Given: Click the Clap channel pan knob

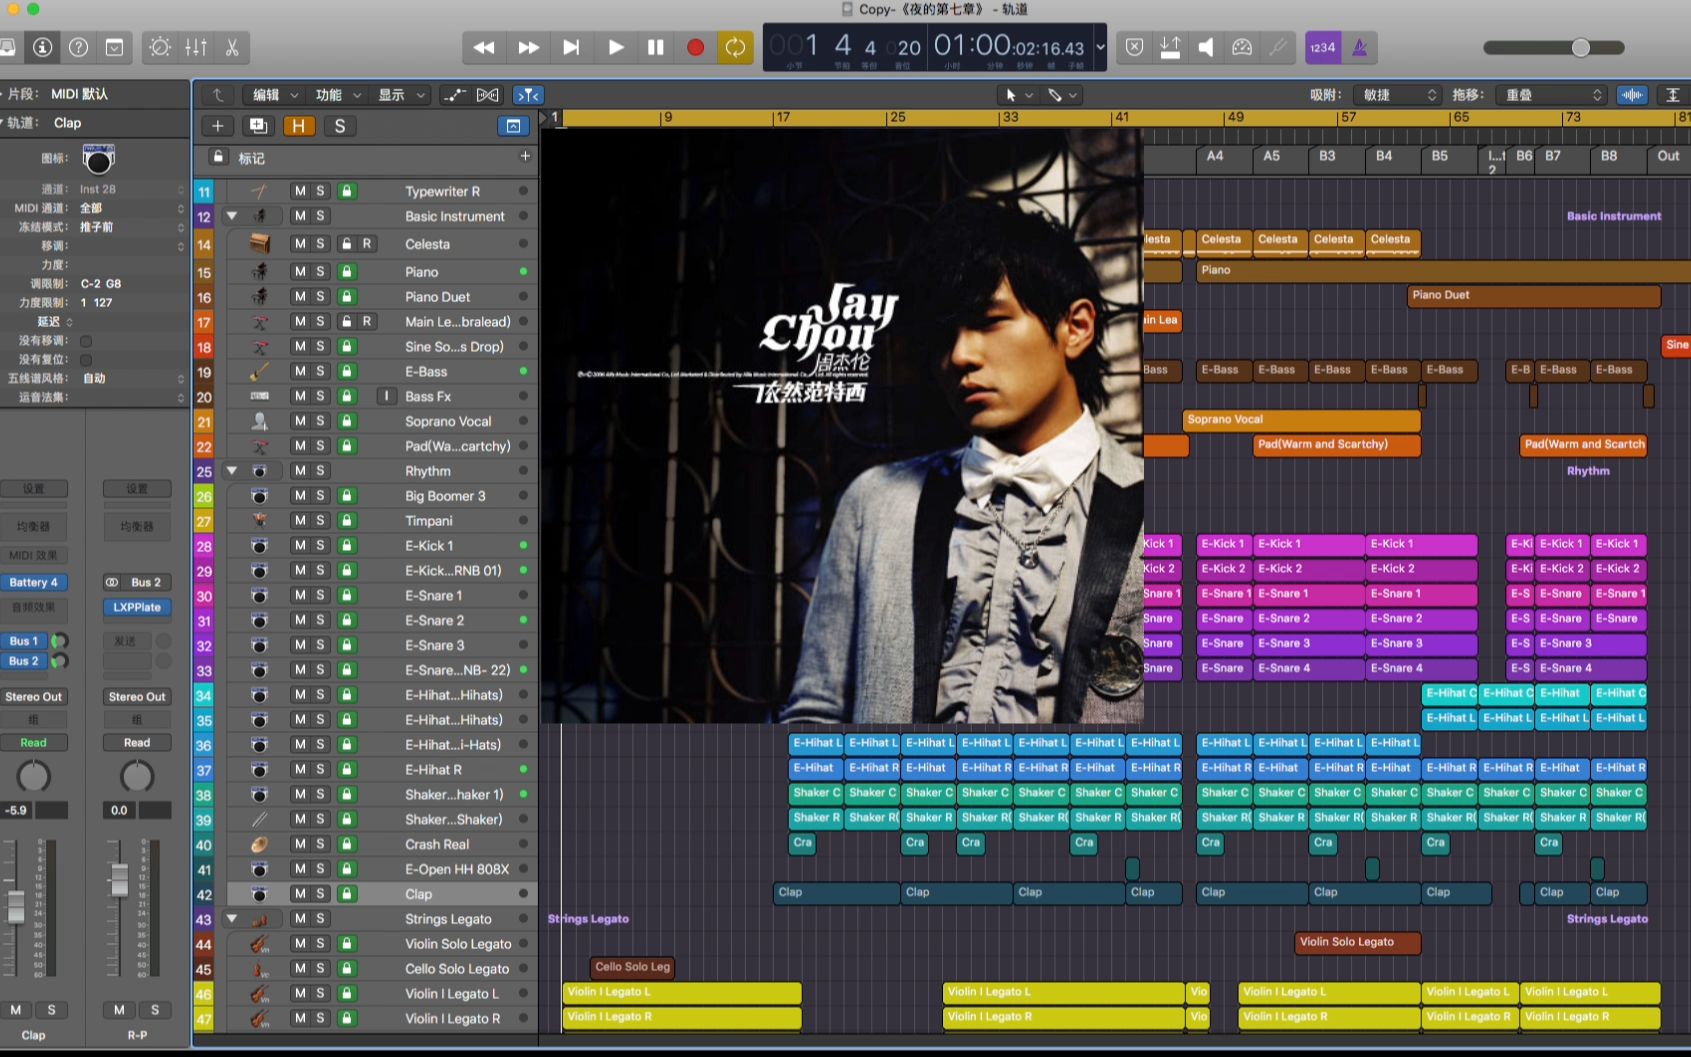Looking at the screenshot, I should click(x=34, y=776).
